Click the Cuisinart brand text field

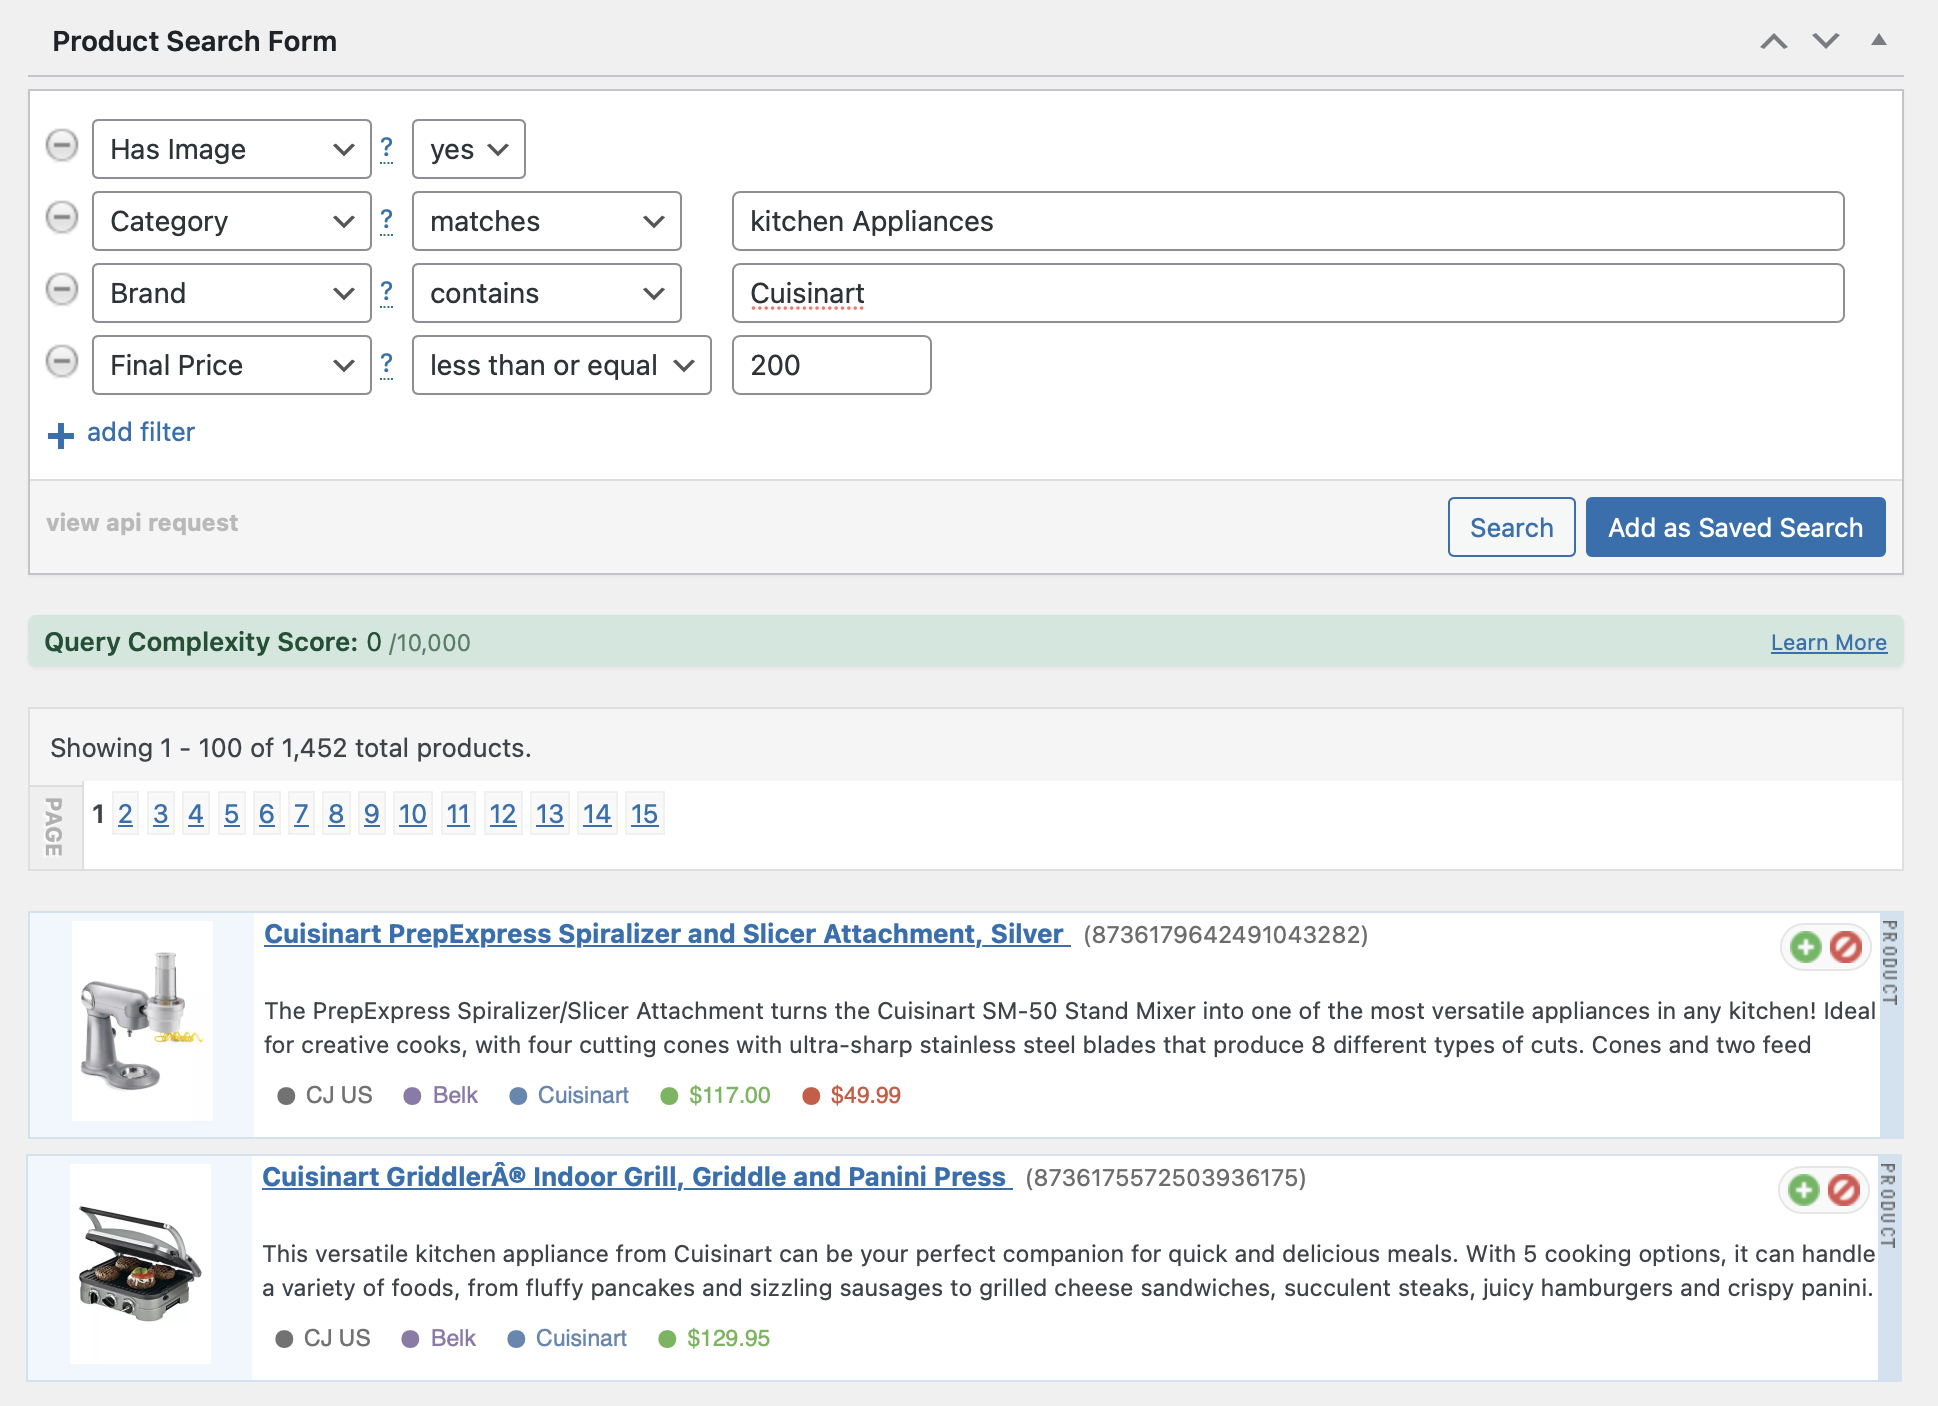point(1288,293)
